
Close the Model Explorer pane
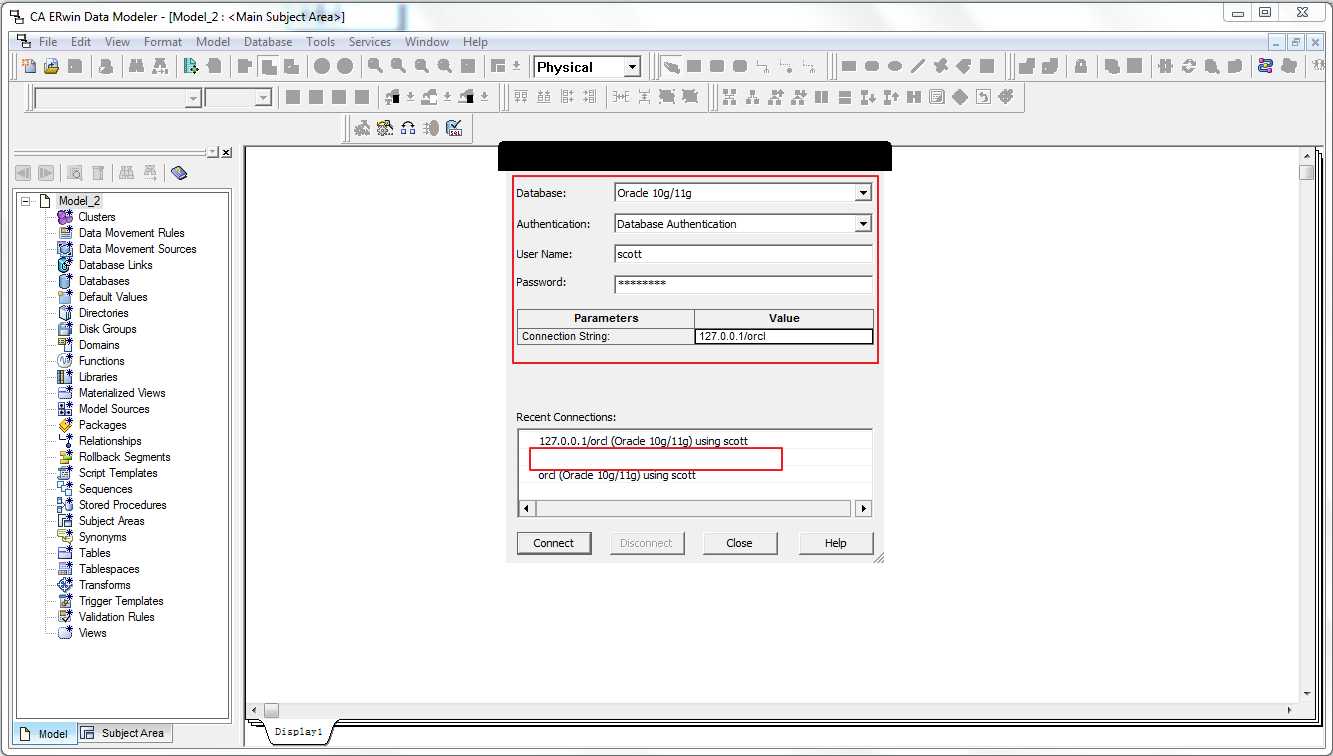[226, 153]
